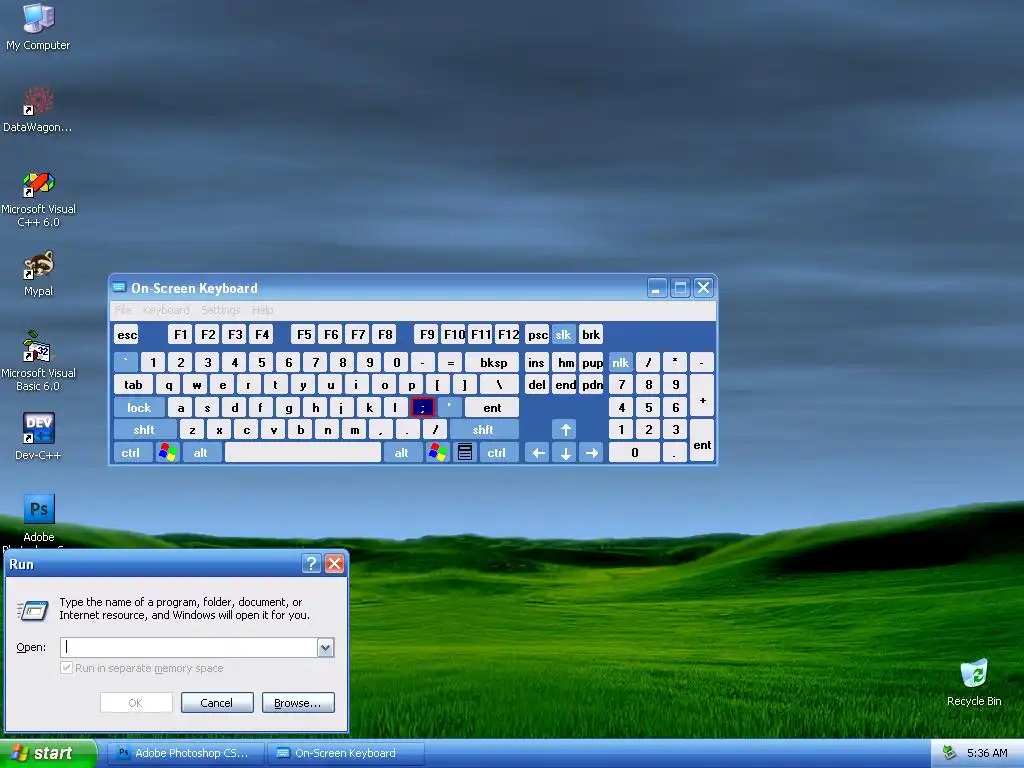Click the up arrow key

(x=566, y=430)
